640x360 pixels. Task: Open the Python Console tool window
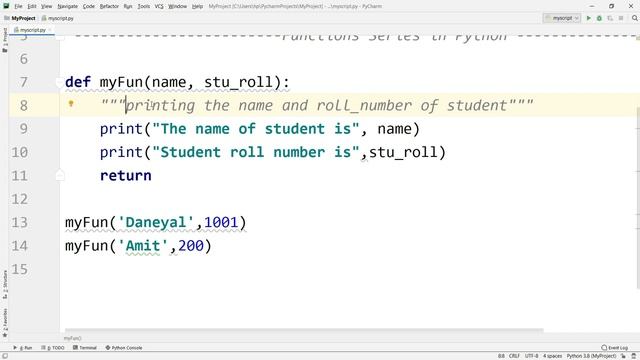click(124, 348)
